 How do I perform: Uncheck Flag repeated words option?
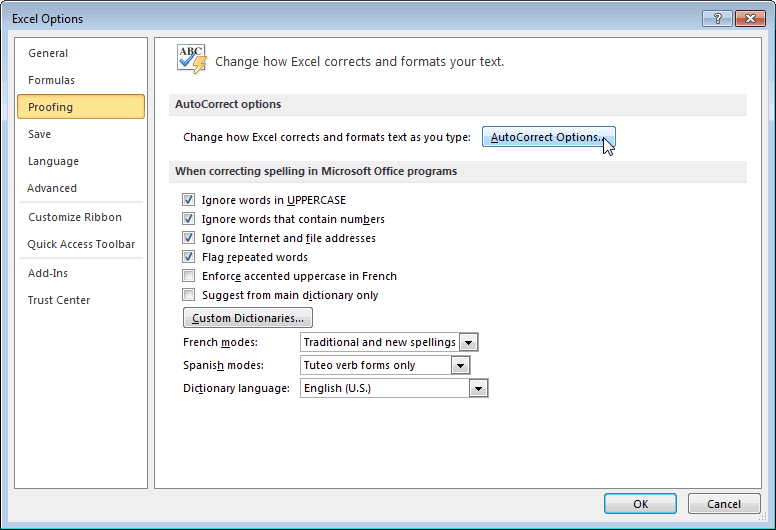point(189,257)
